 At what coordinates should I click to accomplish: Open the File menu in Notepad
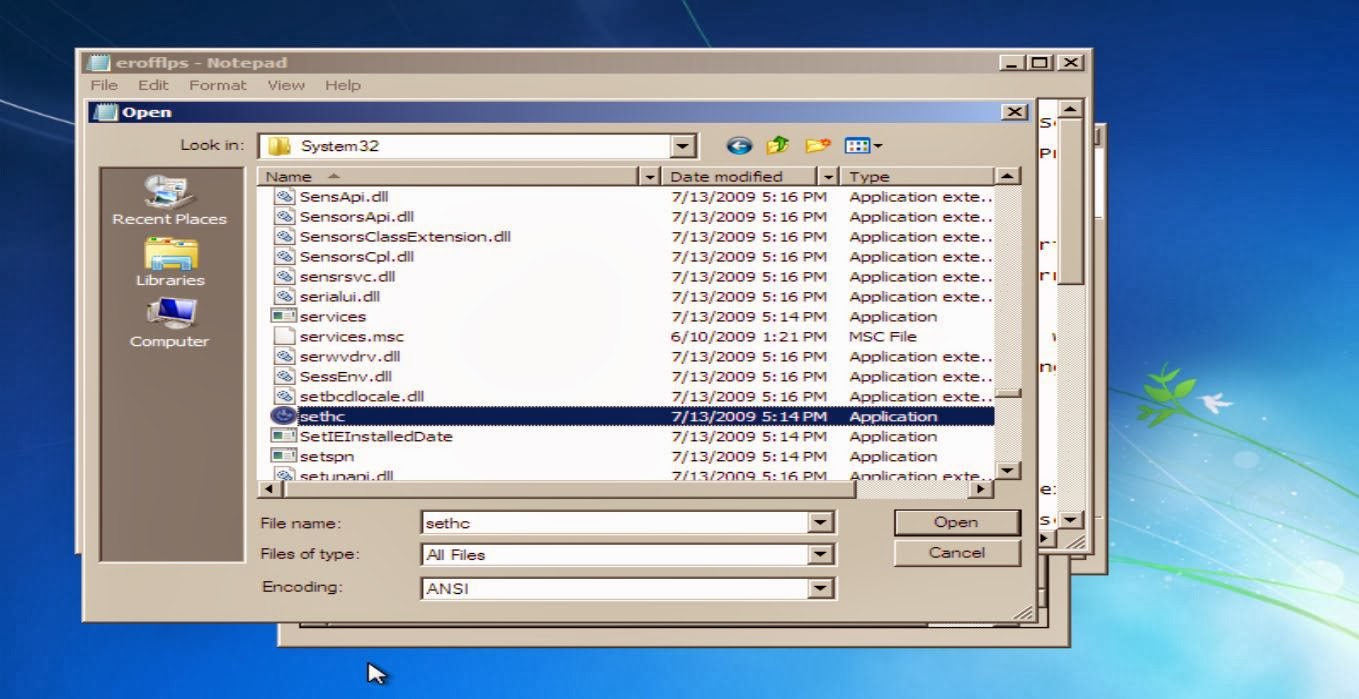point(104,85)
